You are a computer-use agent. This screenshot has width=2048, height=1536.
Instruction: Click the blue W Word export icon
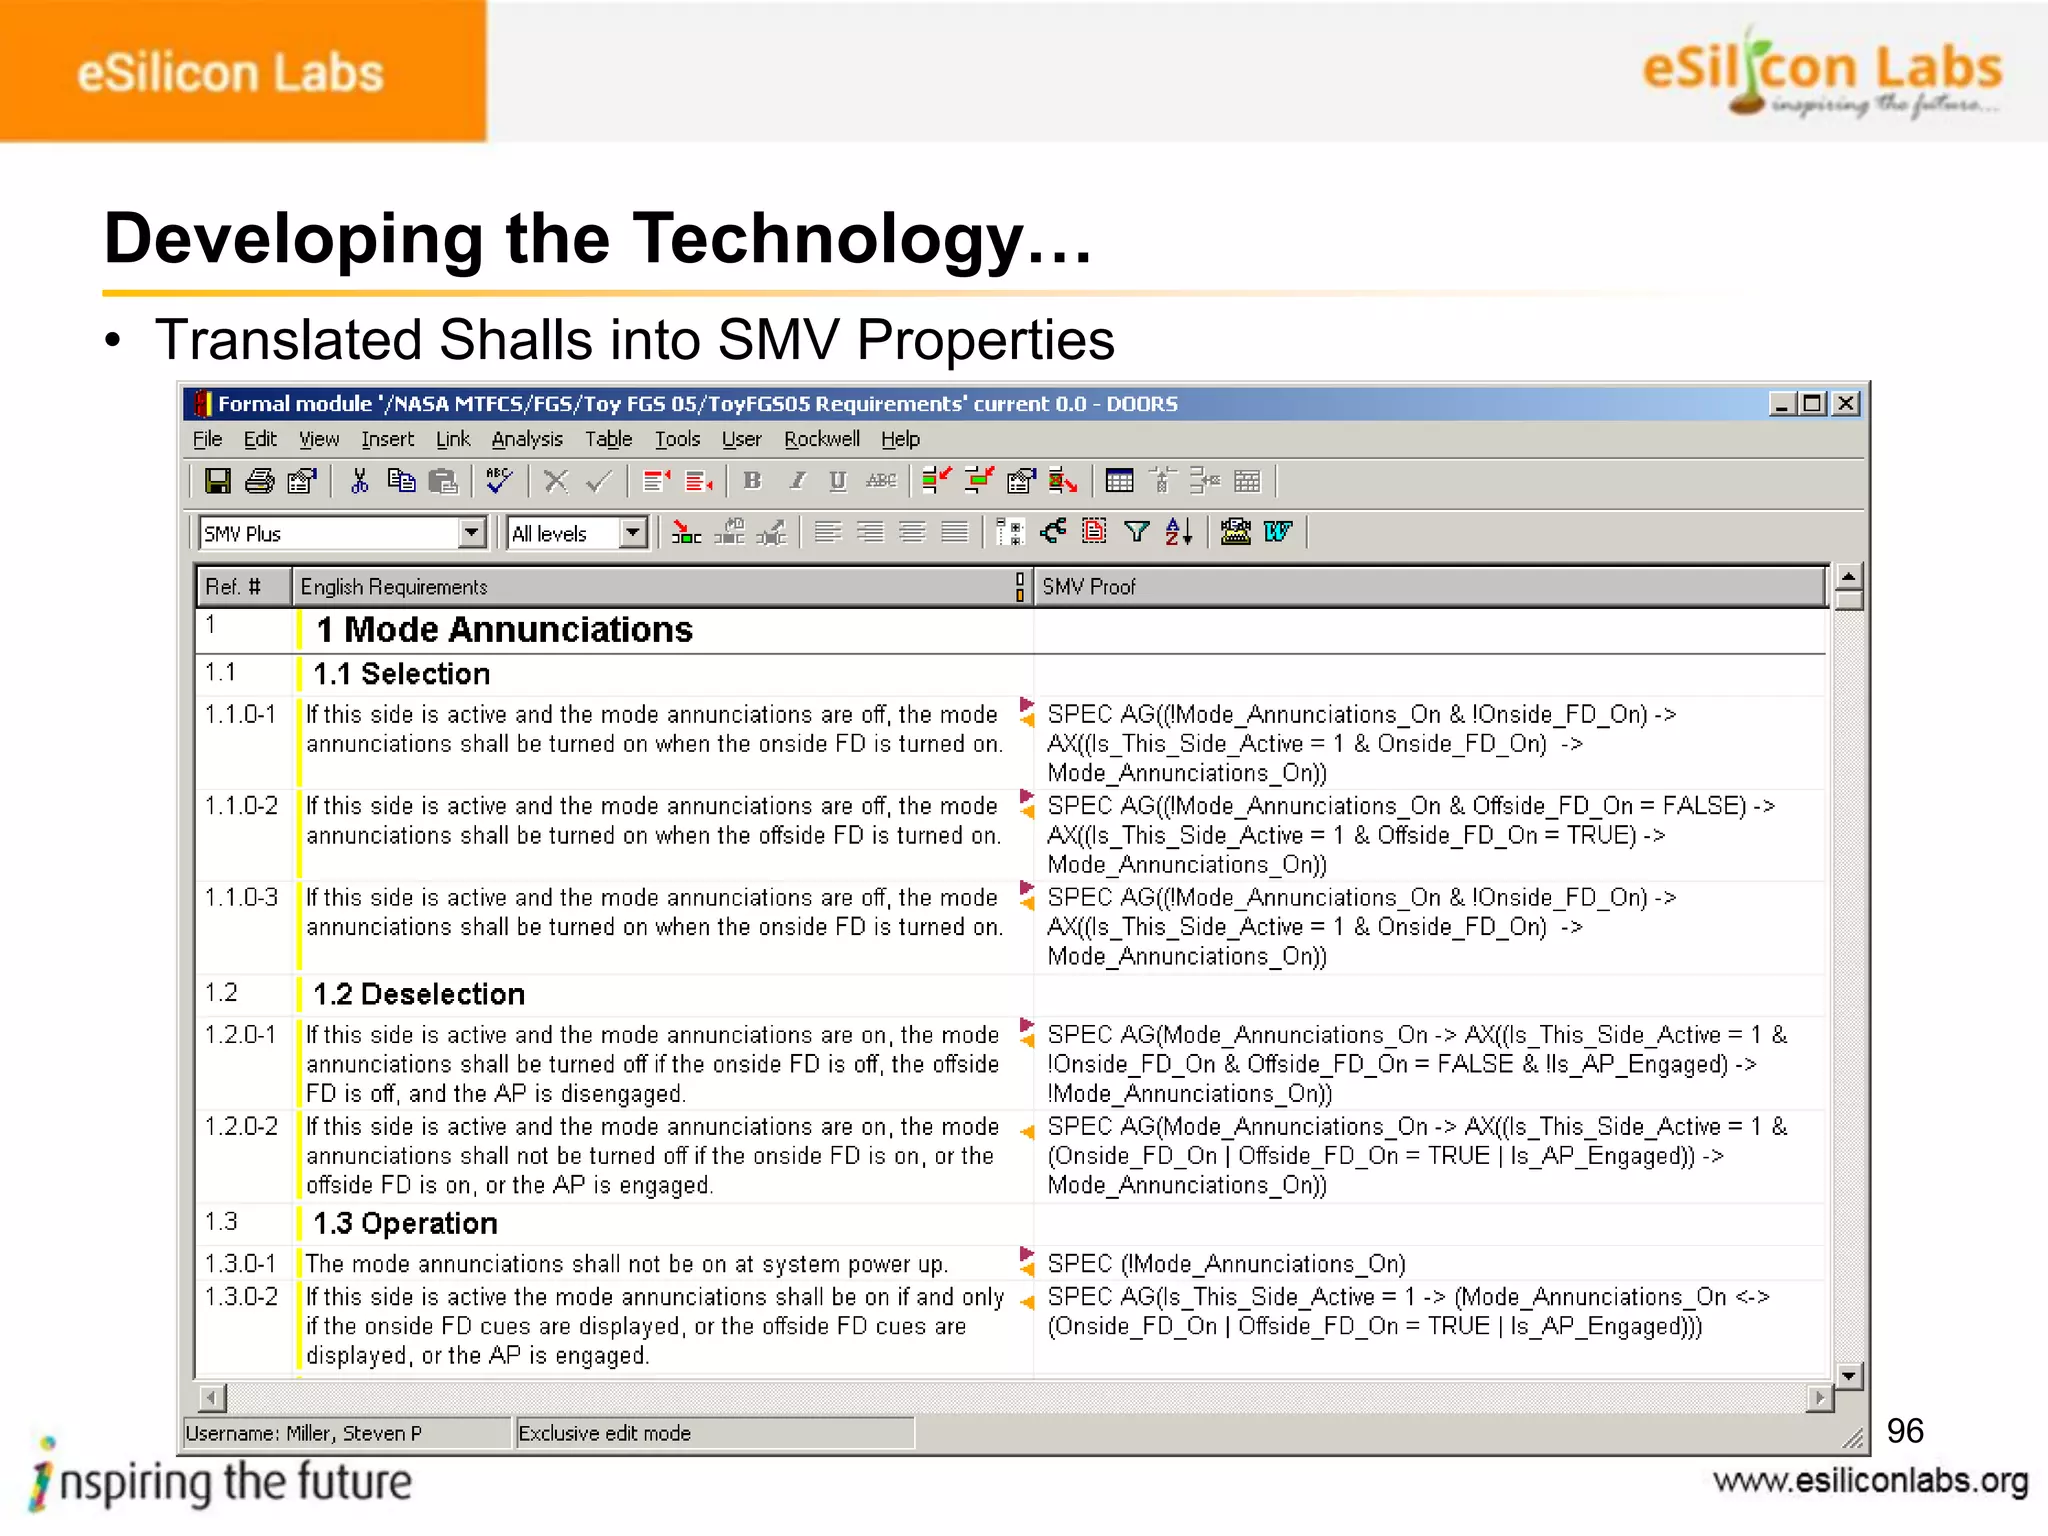coord(1278,533)
